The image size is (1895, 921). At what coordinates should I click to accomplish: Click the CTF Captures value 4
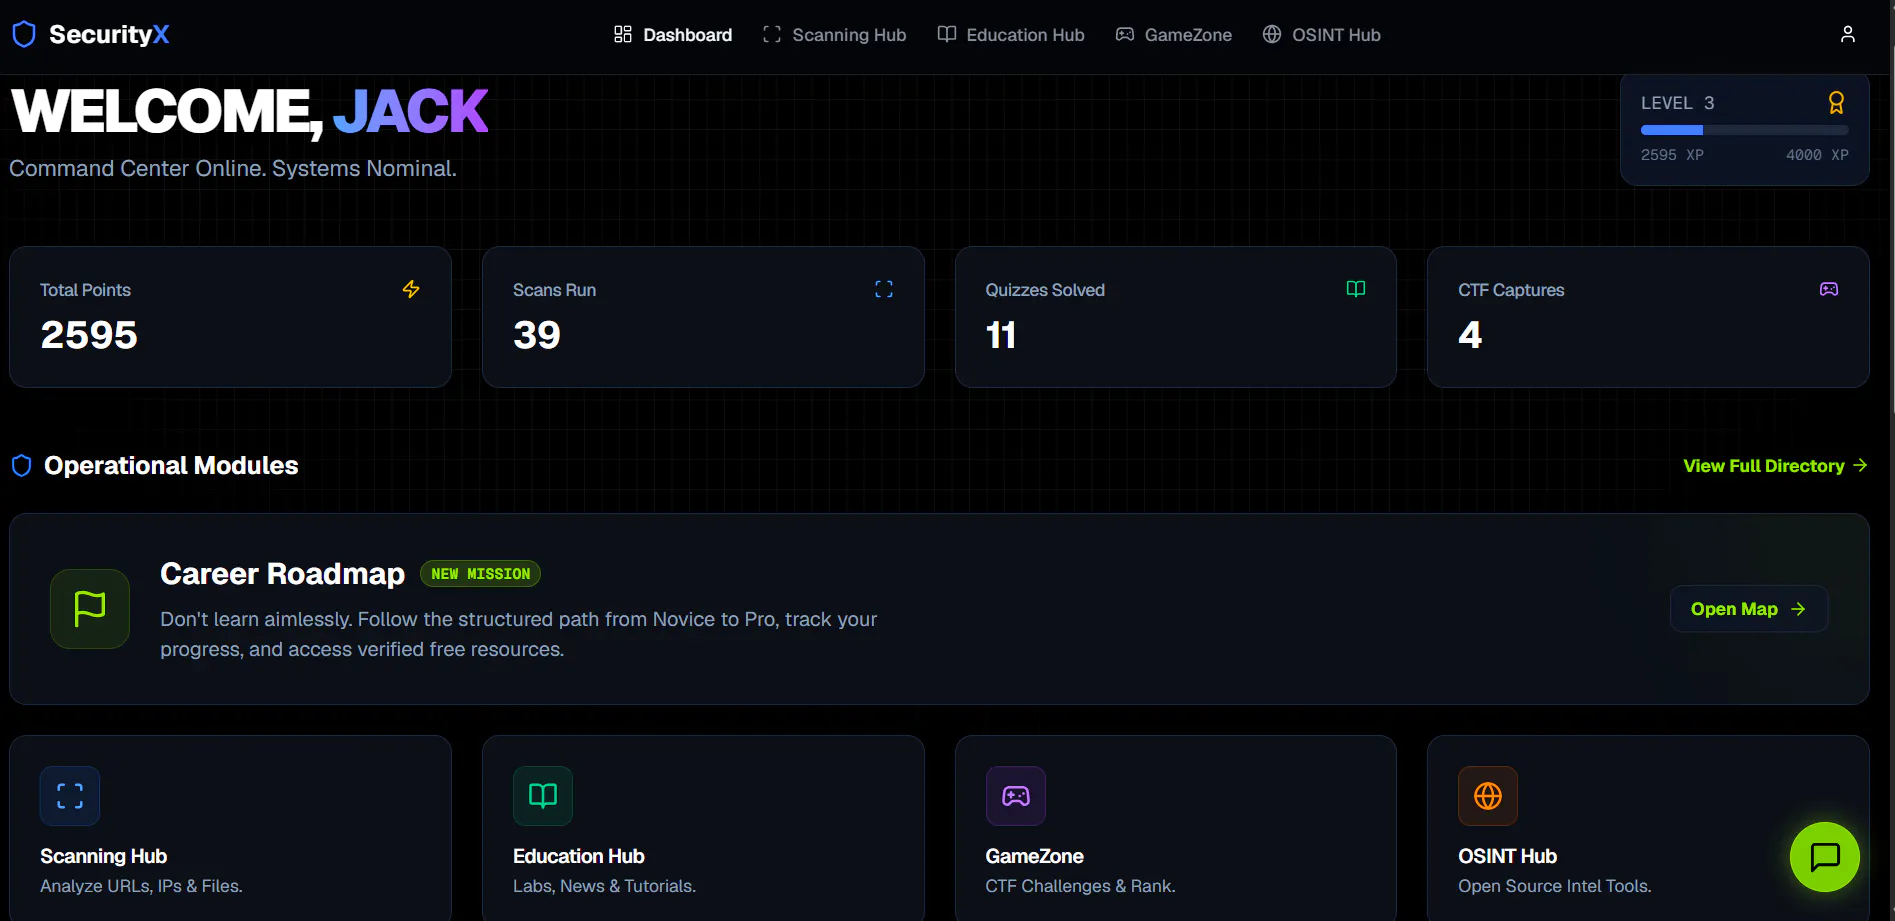coord(1470,335)
